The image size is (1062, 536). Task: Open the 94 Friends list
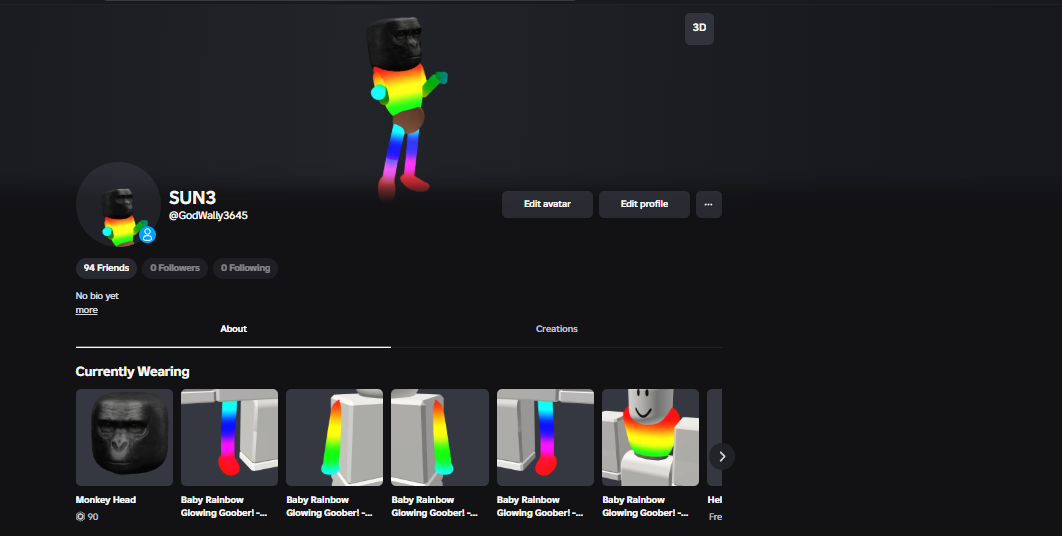tap(106, 268)
